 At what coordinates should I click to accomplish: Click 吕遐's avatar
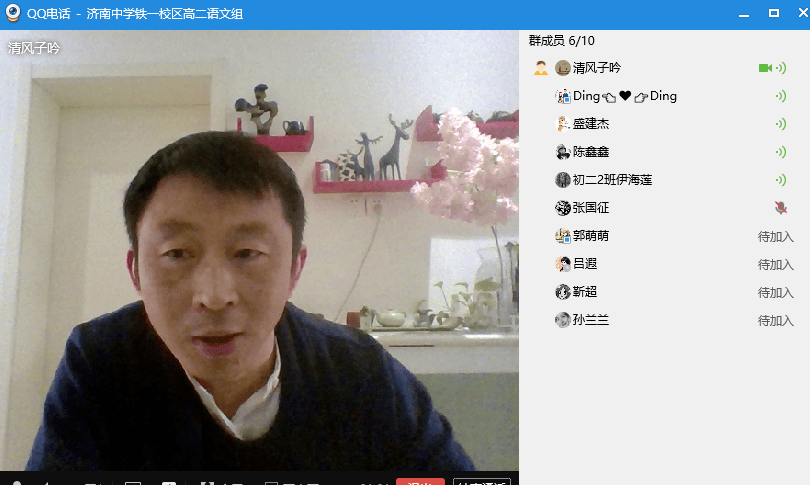[x=563, y=264]
